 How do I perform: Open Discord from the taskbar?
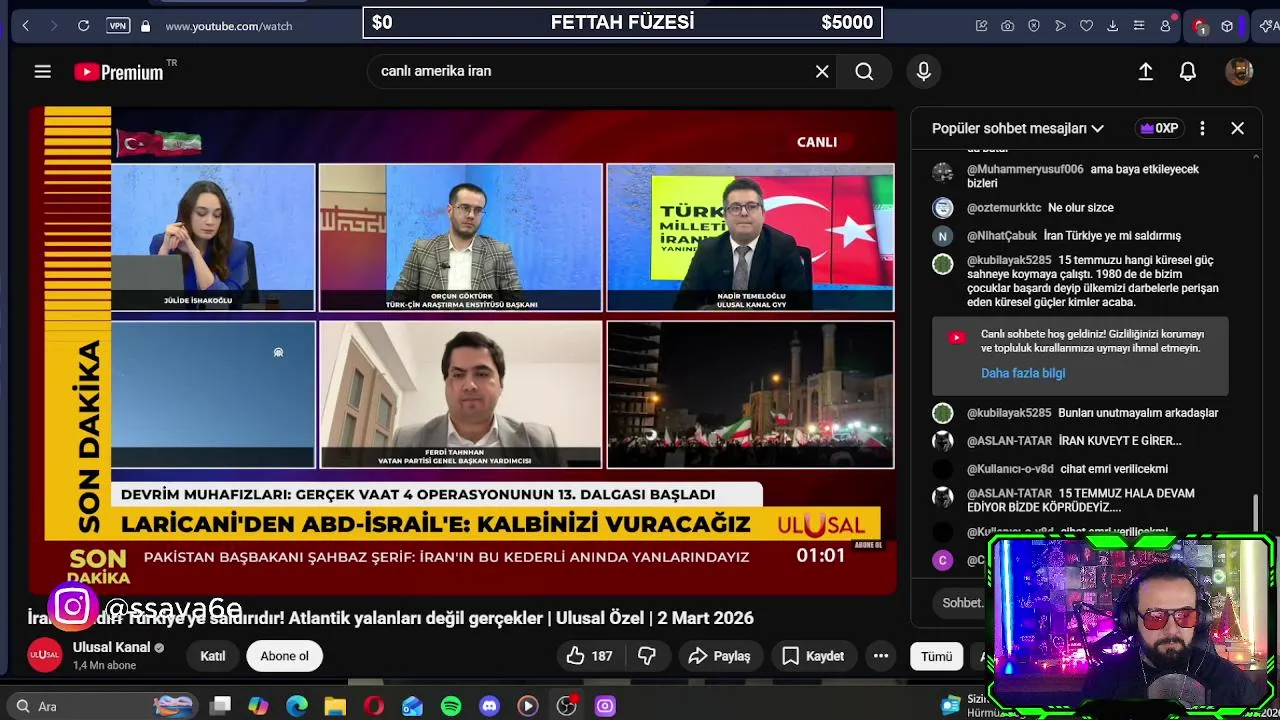[489, 706]
